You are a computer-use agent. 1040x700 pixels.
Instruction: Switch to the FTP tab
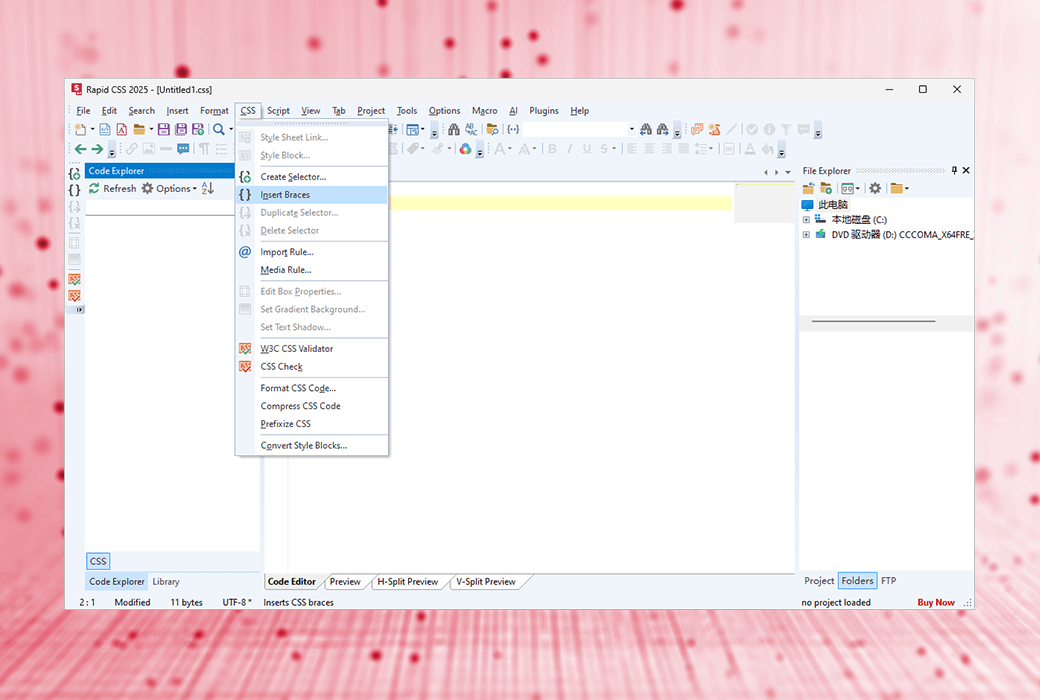(889, 581)
